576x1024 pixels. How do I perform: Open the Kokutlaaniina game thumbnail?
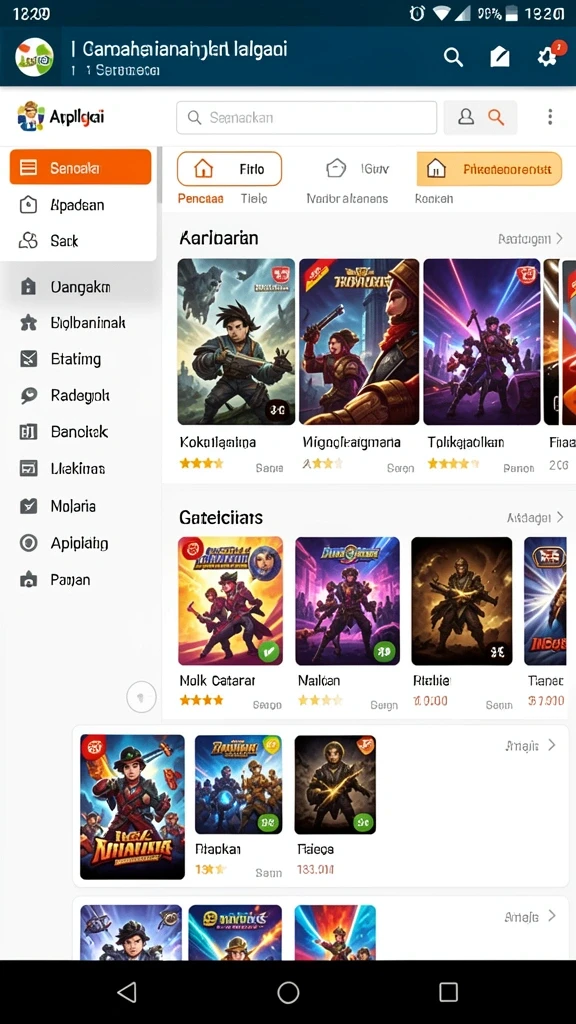(x=236, y=342)
